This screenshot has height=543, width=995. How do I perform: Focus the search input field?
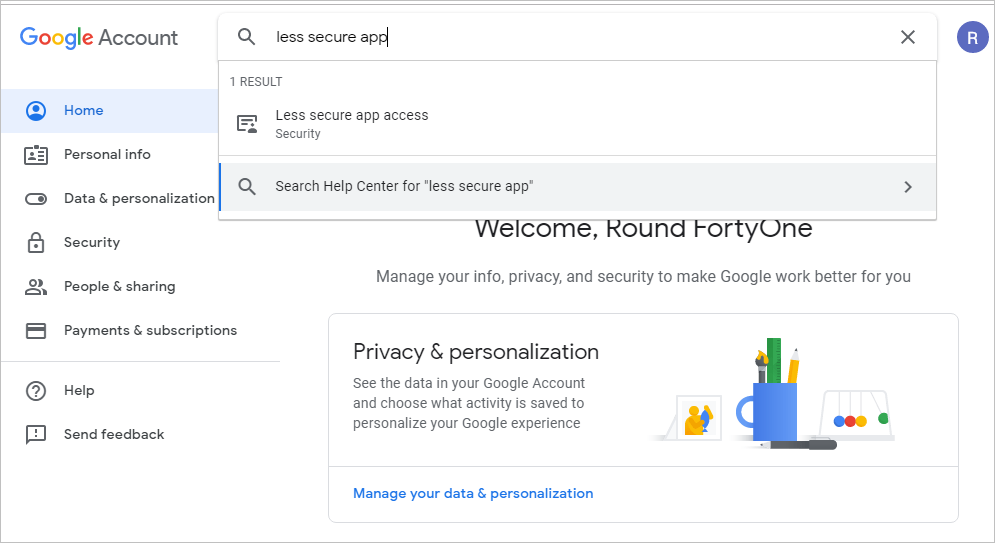(x=580, y=37)
